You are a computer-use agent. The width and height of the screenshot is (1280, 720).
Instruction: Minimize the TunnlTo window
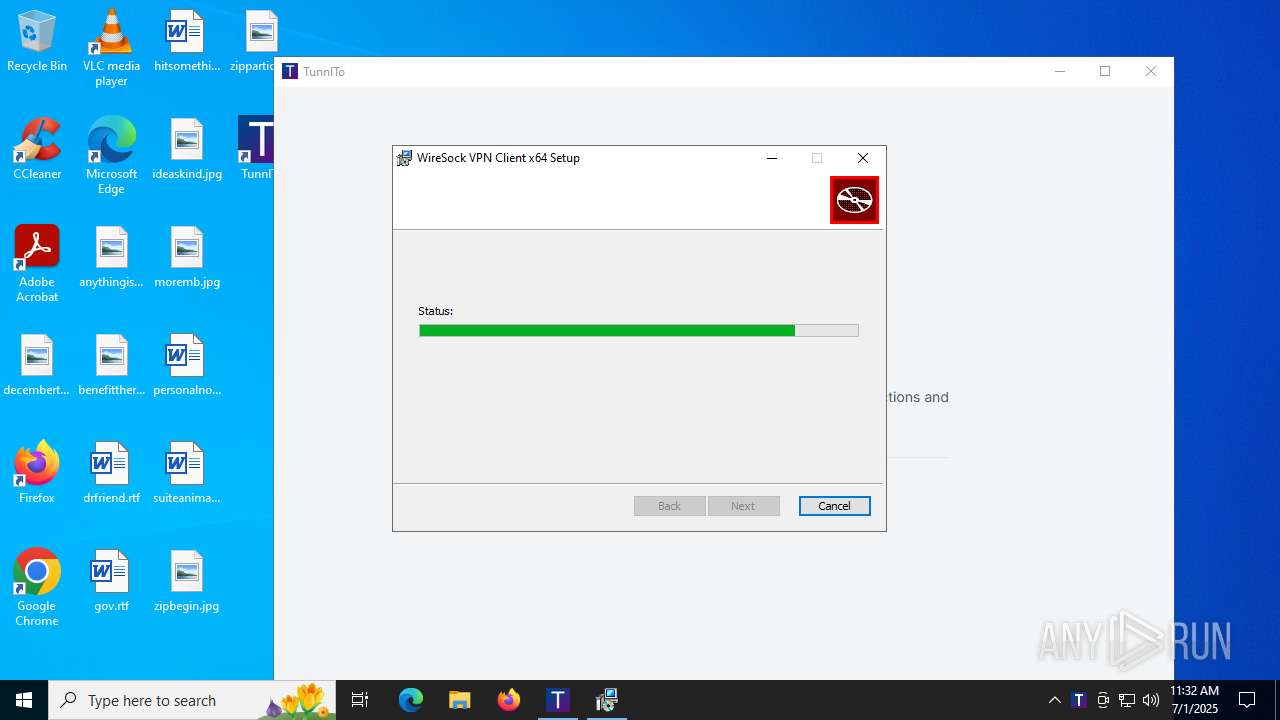(x=1060, y=71)
